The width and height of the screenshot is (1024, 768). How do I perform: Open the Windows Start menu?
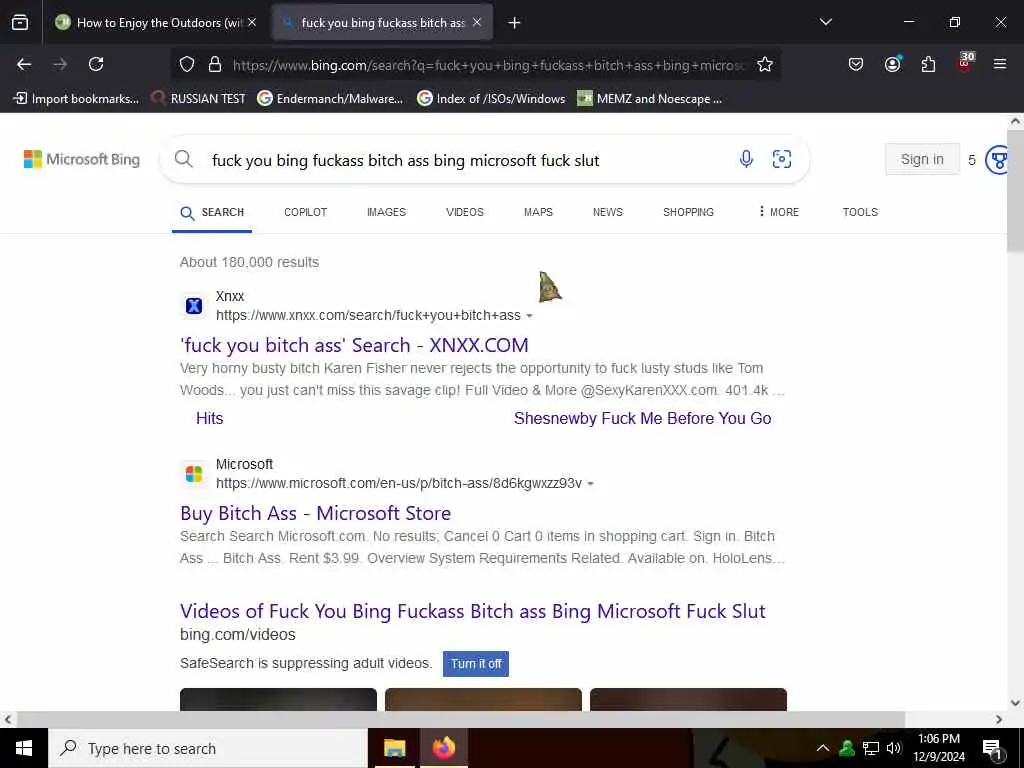pyautogui.click(x=24, y=748)
